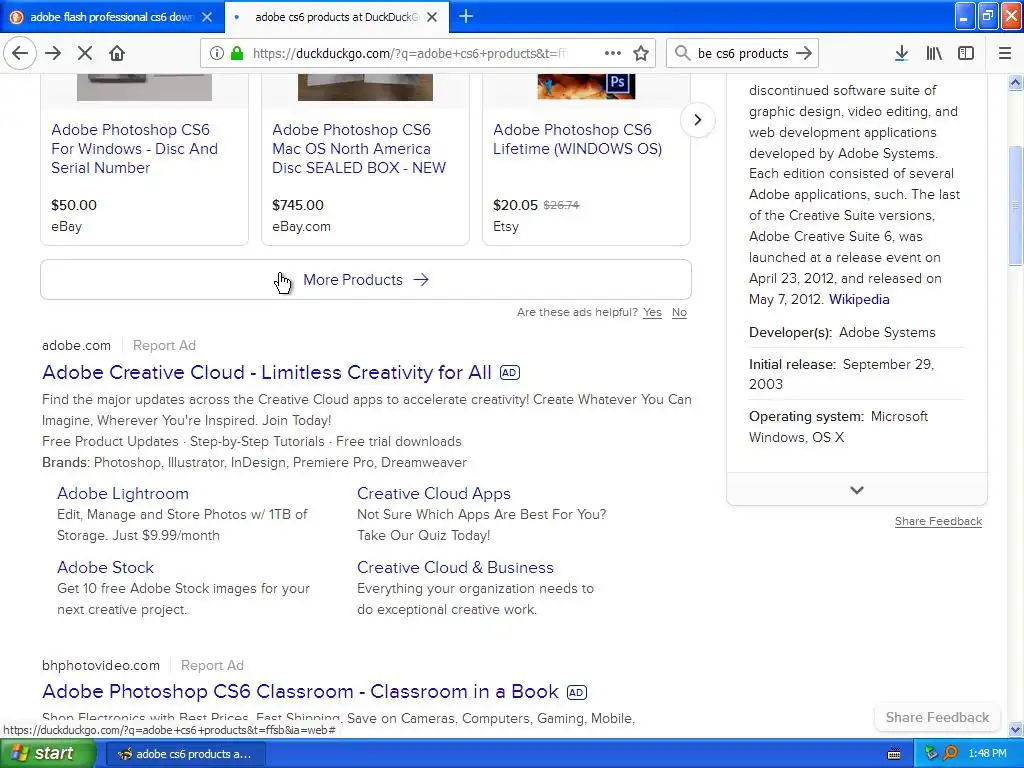
Task: Open a new tab with plus
Action: coord(466,16)
